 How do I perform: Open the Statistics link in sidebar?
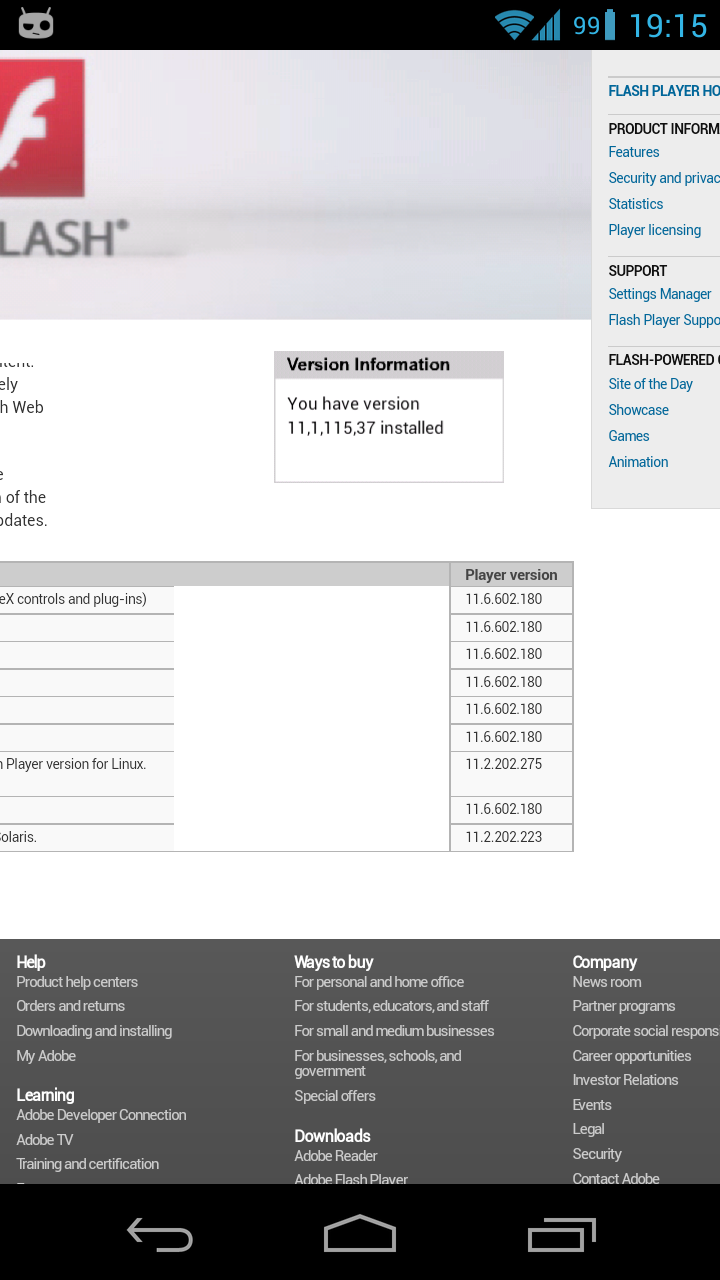tap(636, 204)
